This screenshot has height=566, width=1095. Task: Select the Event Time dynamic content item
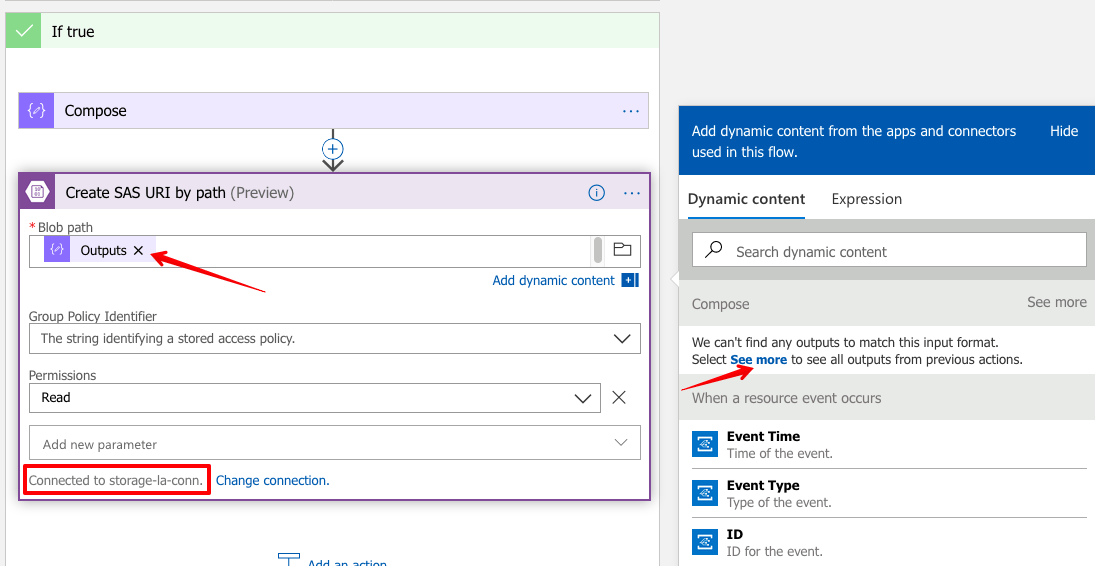[x=763, y=437]
